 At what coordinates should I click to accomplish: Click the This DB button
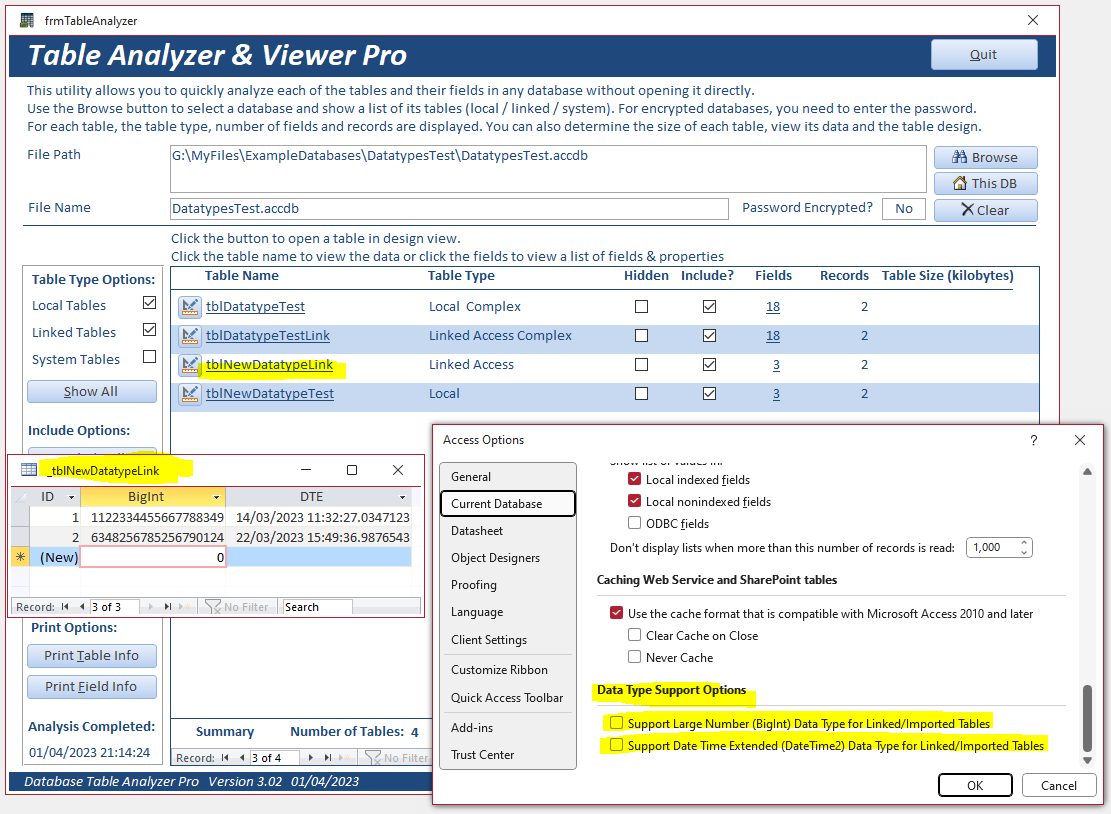pyautogui.click(x=985, y=183)
